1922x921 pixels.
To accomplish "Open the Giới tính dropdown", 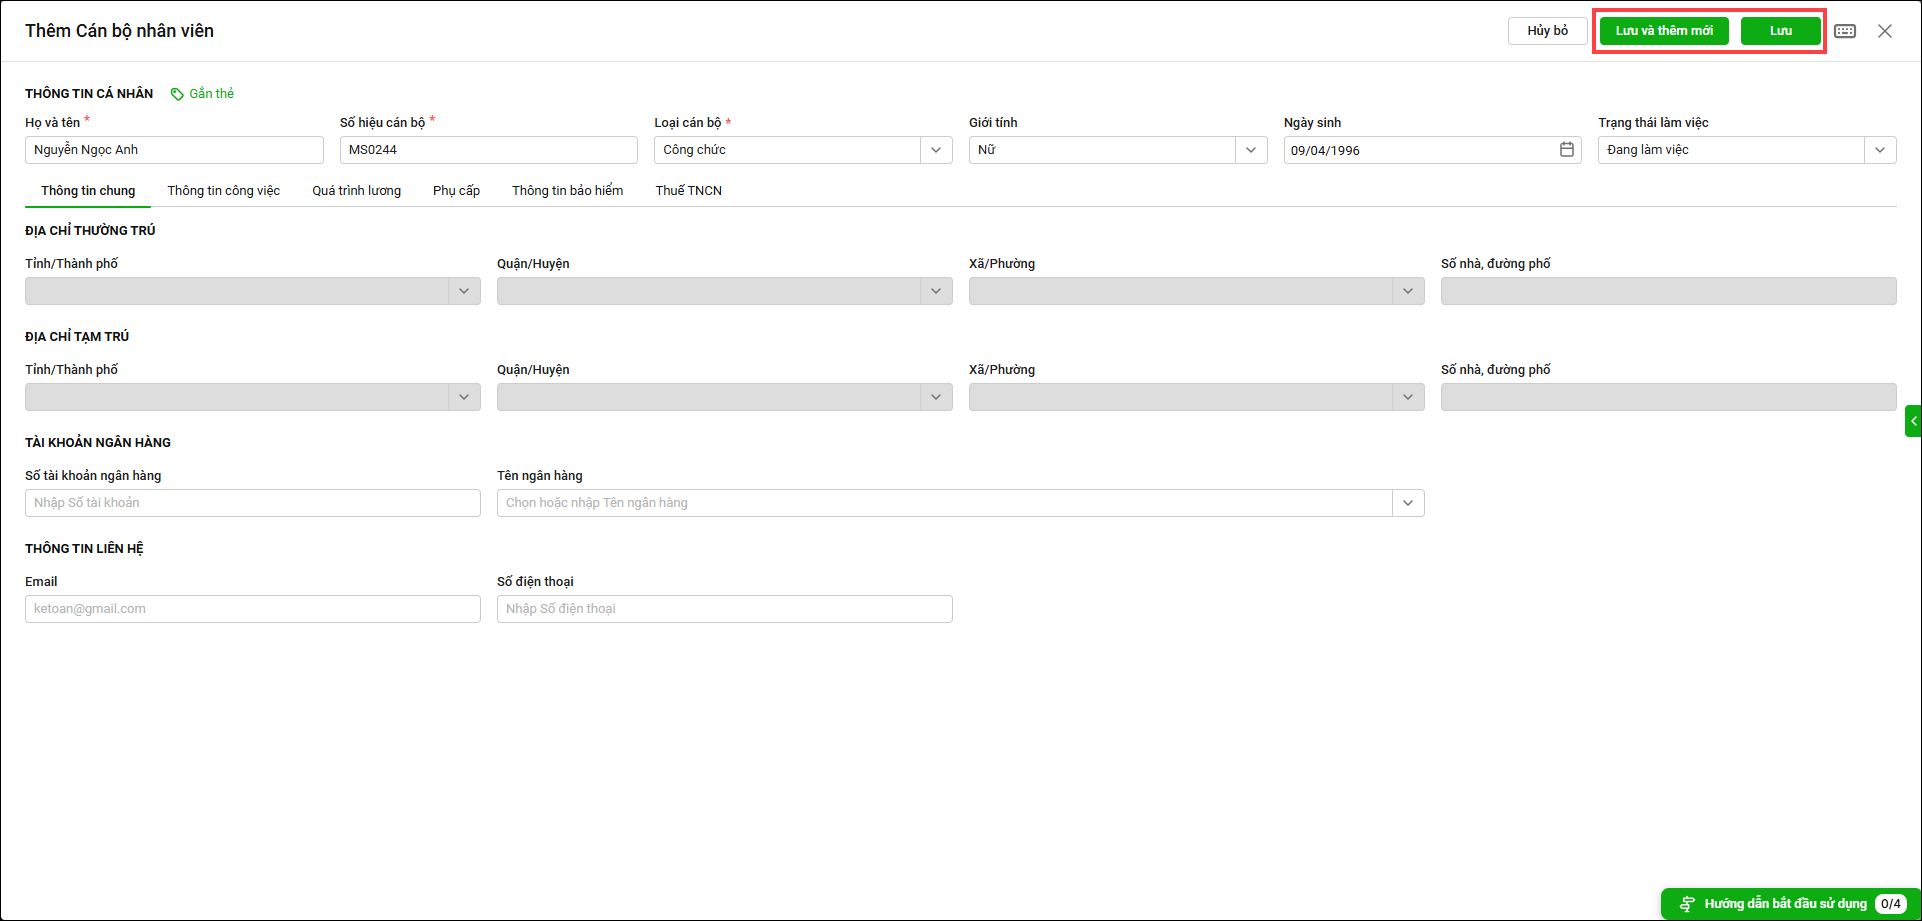I will click(1251, 150).
